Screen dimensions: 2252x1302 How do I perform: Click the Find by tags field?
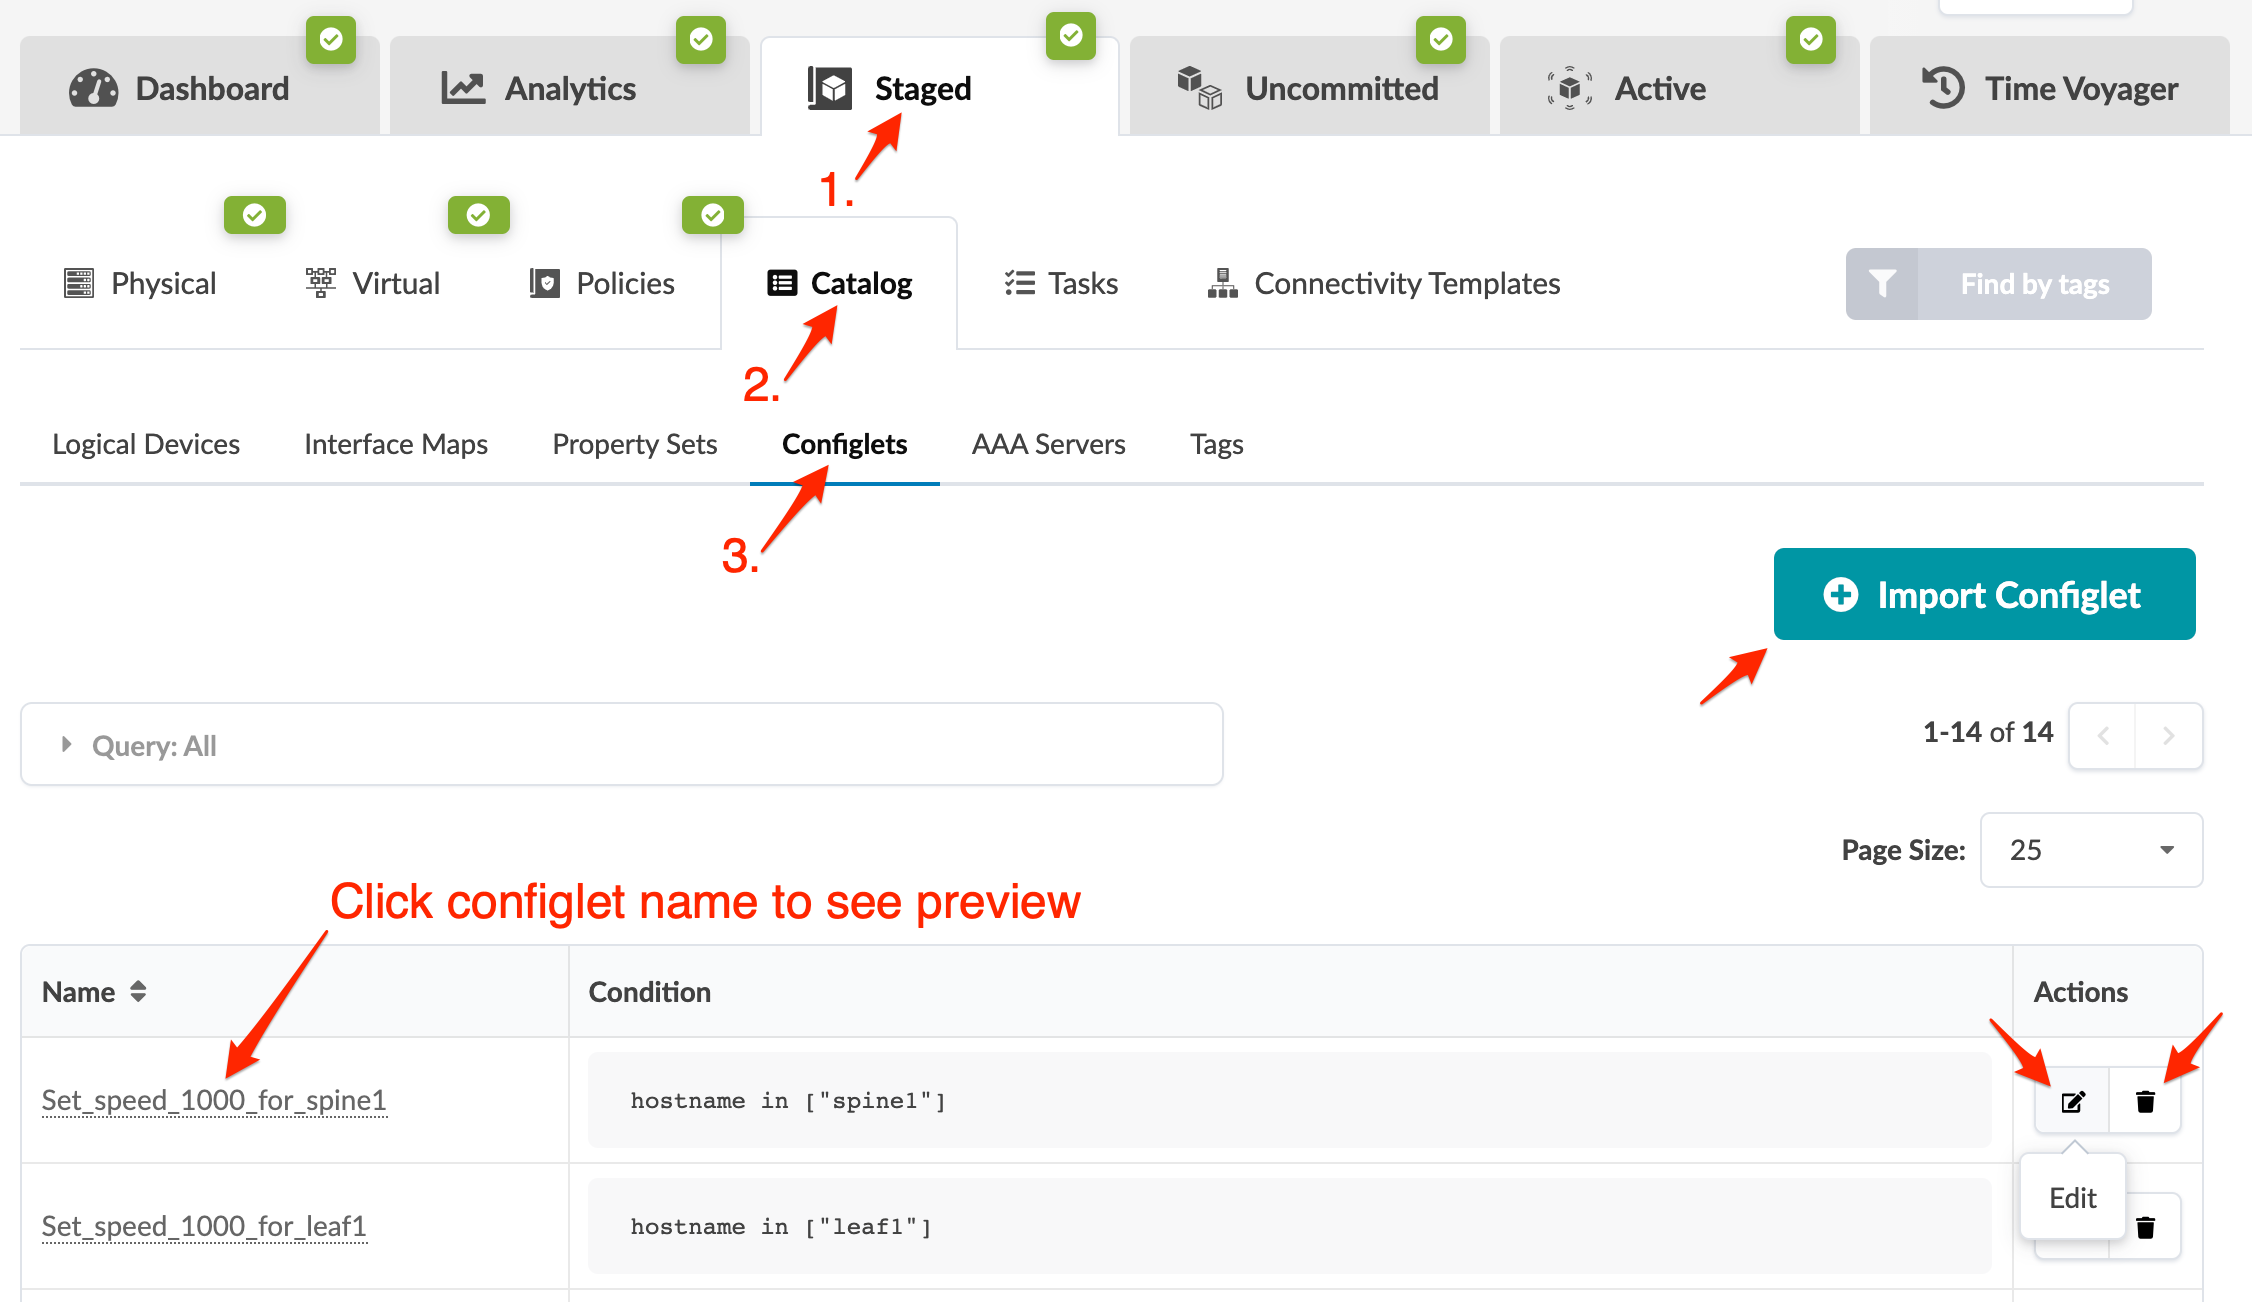pyautogui.click(x=2034, y=284)
